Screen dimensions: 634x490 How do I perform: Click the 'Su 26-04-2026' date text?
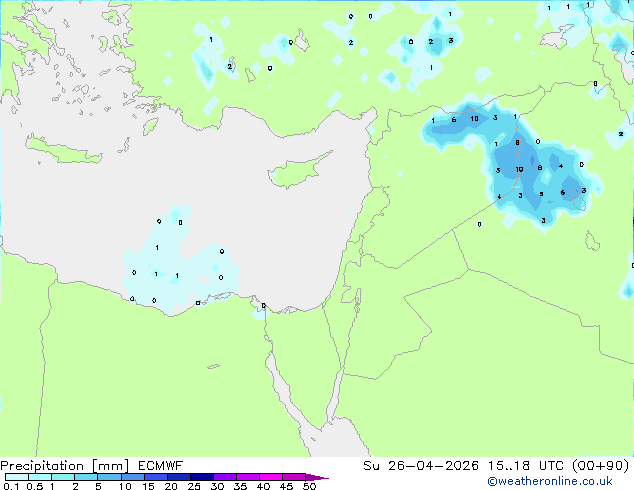point(421,466)
